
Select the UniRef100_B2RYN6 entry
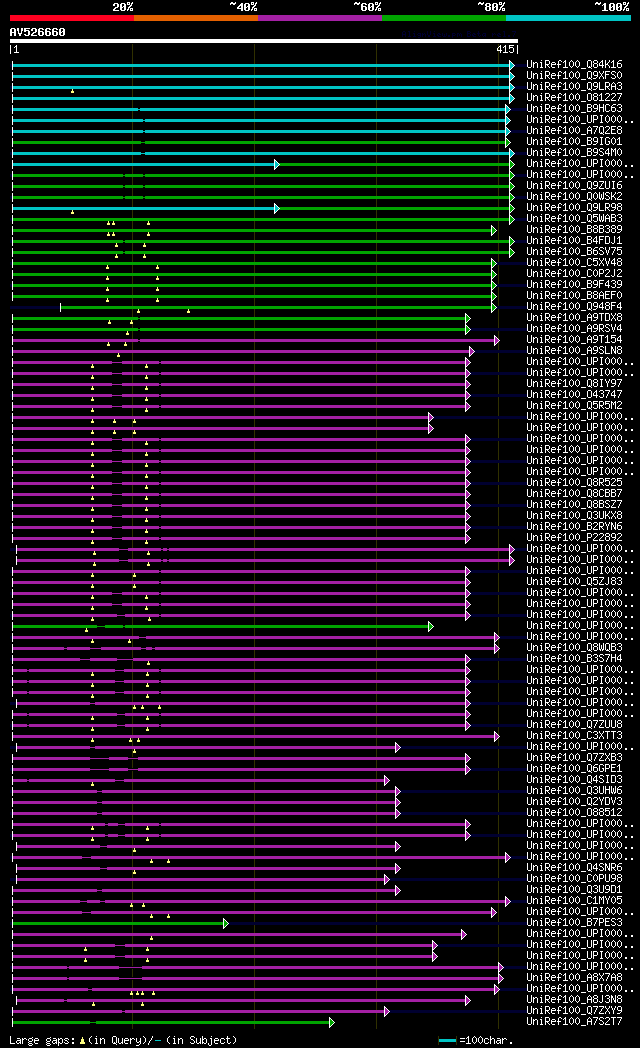pos(574,527)
